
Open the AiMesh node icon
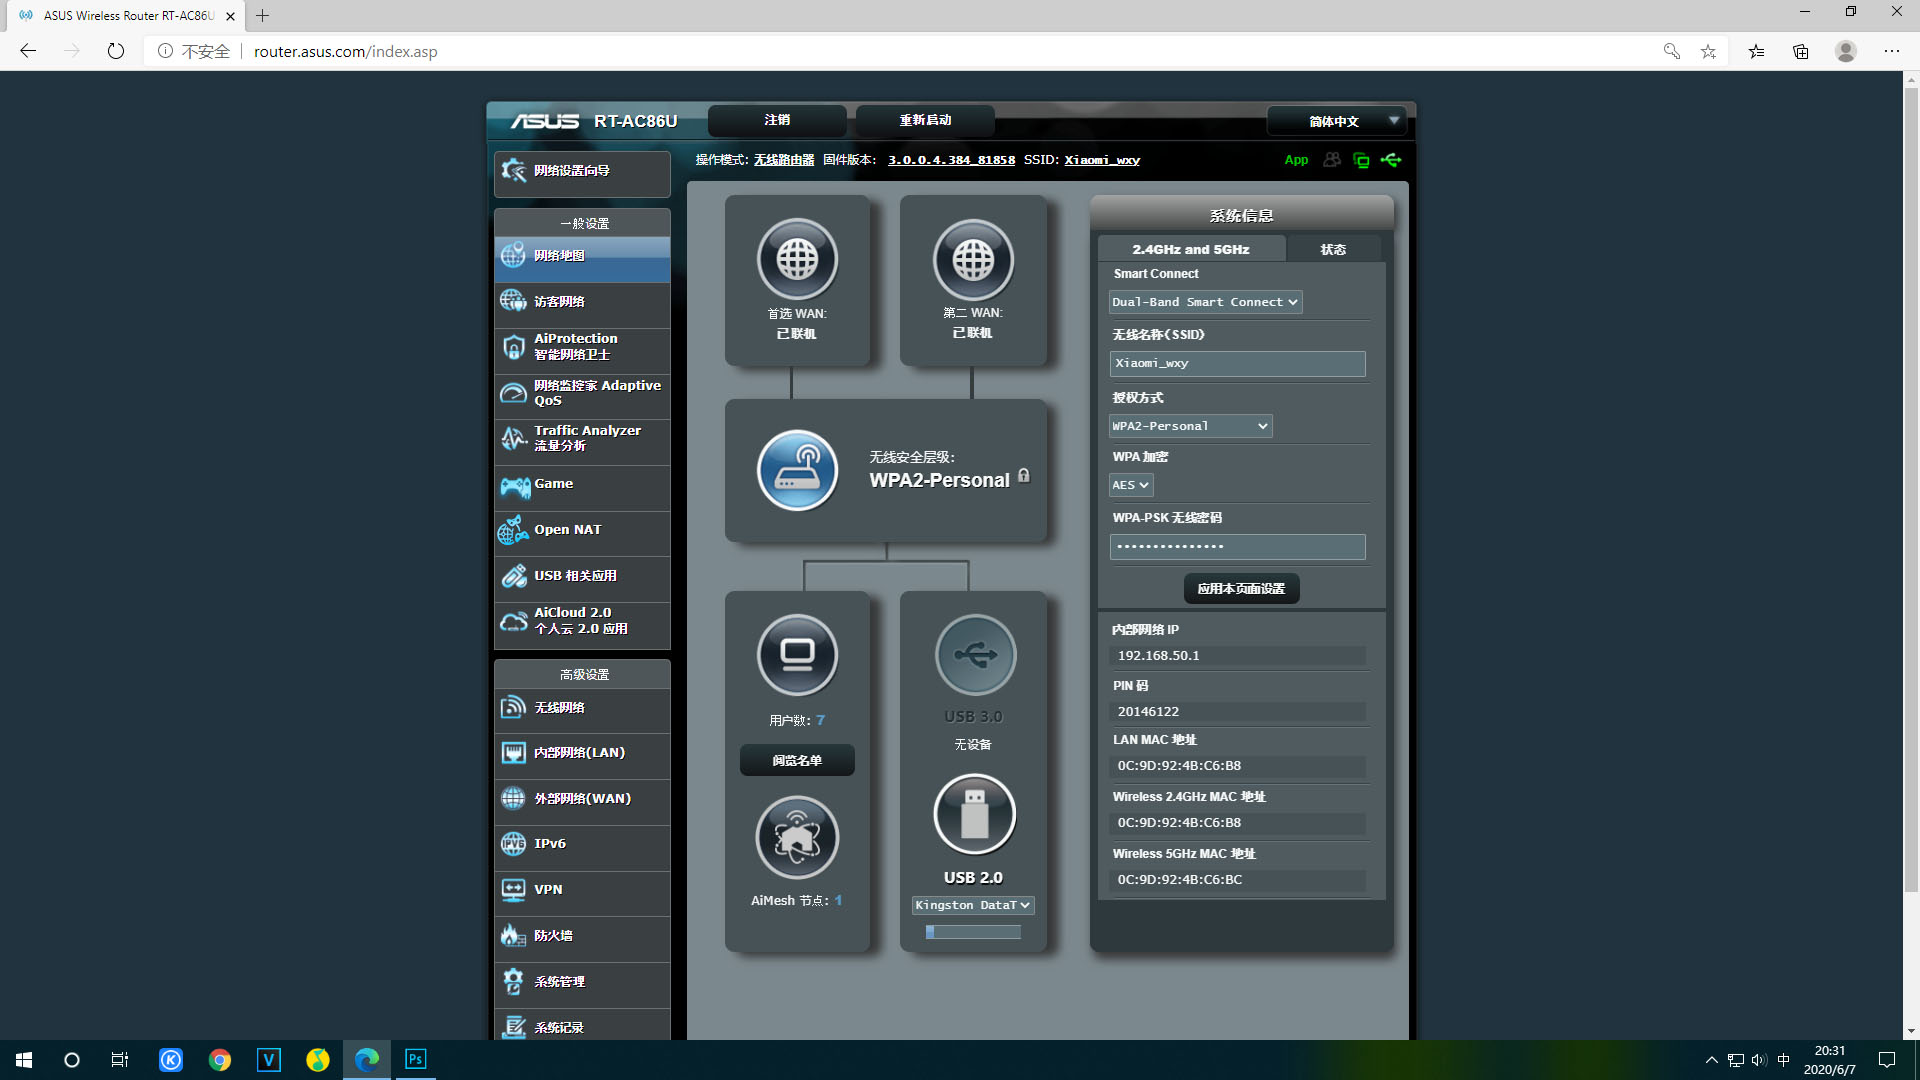pos(797,837)
